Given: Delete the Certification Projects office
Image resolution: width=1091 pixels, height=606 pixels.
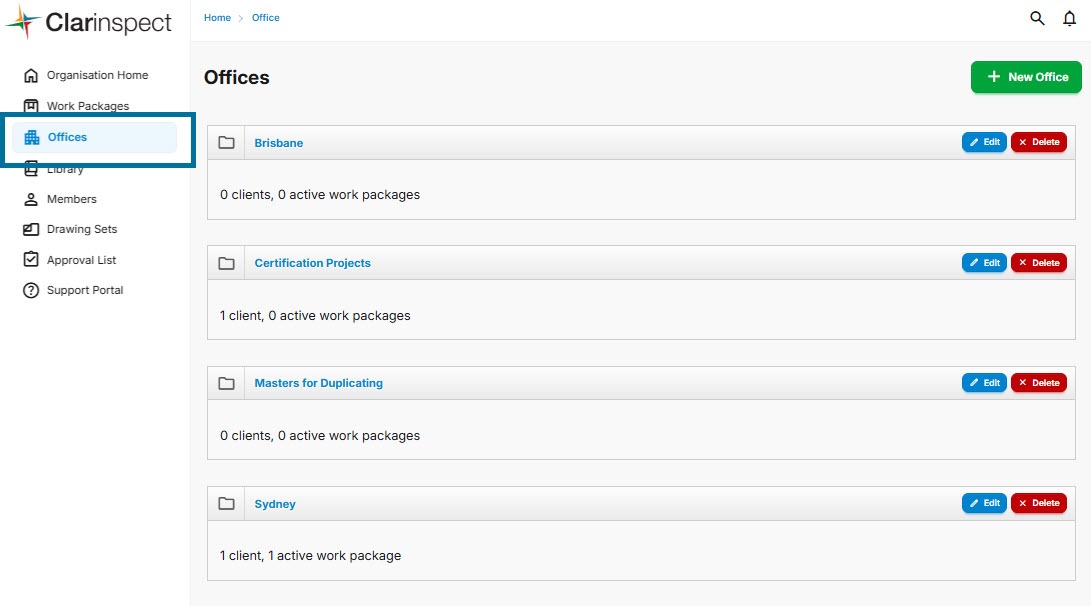Looking at the screenshot, I should (1038, 263).
